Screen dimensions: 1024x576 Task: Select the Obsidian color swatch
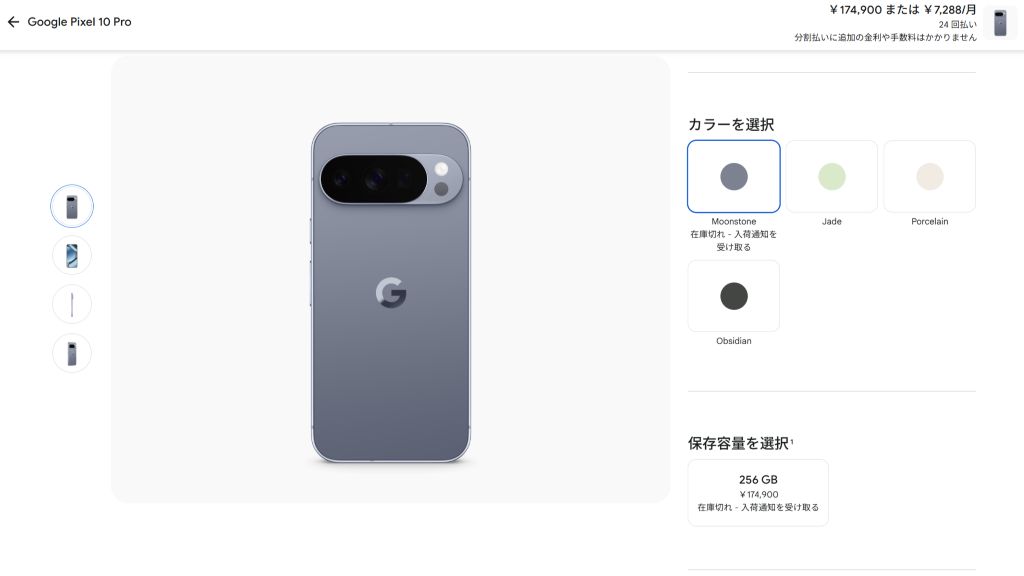[x=733, y=296]
